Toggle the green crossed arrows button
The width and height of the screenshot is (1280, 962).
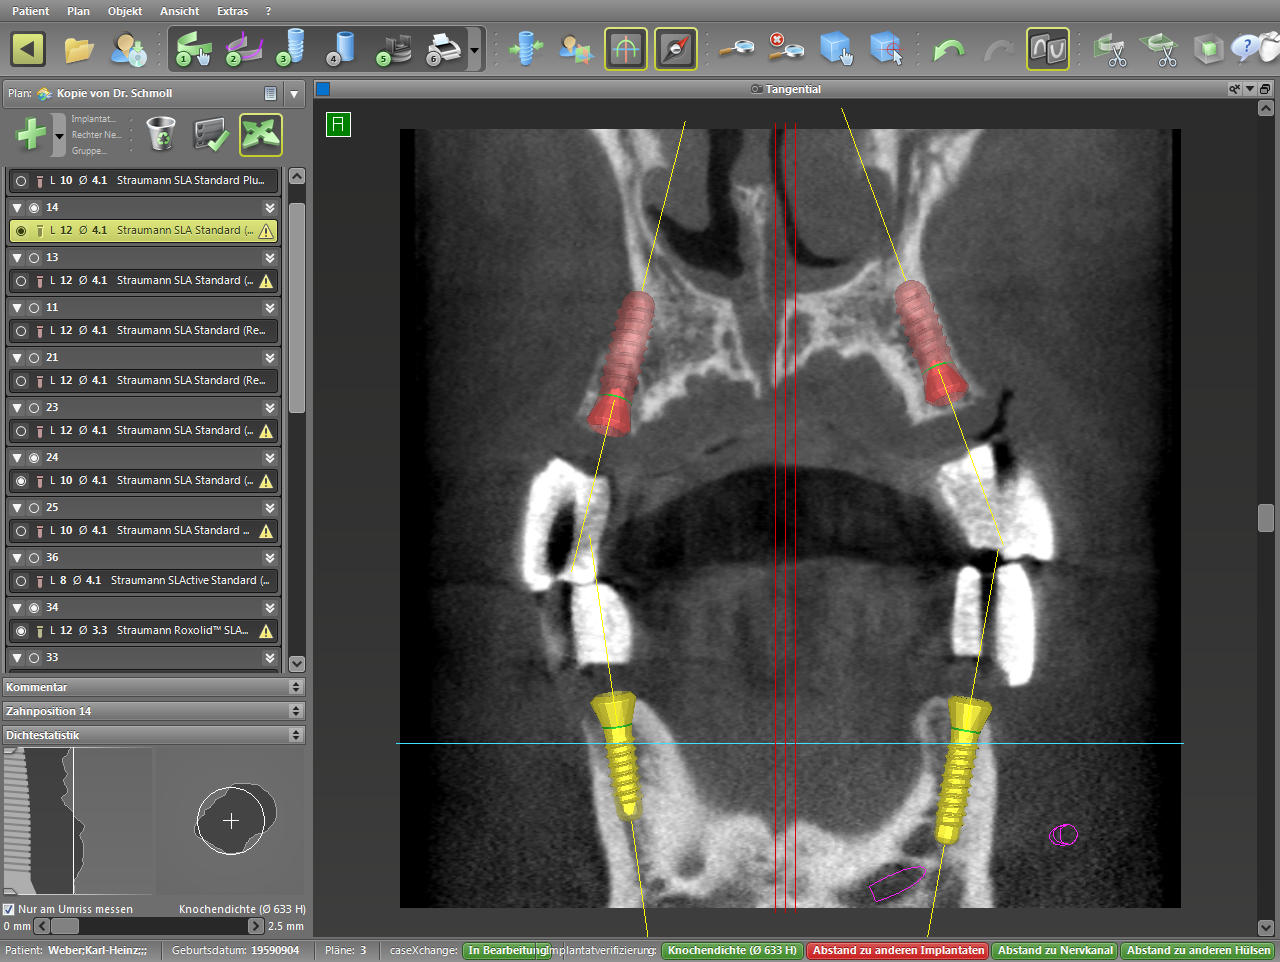(261, 134)
